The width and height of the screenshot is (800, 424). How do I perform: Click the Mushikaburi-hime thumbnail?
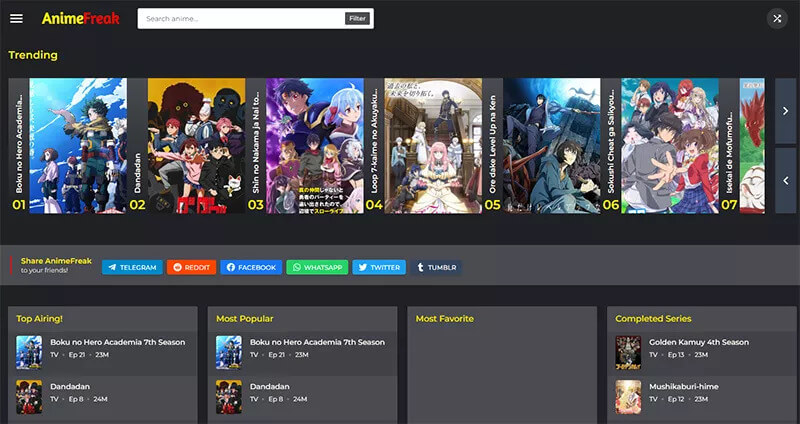pos(628,396)
